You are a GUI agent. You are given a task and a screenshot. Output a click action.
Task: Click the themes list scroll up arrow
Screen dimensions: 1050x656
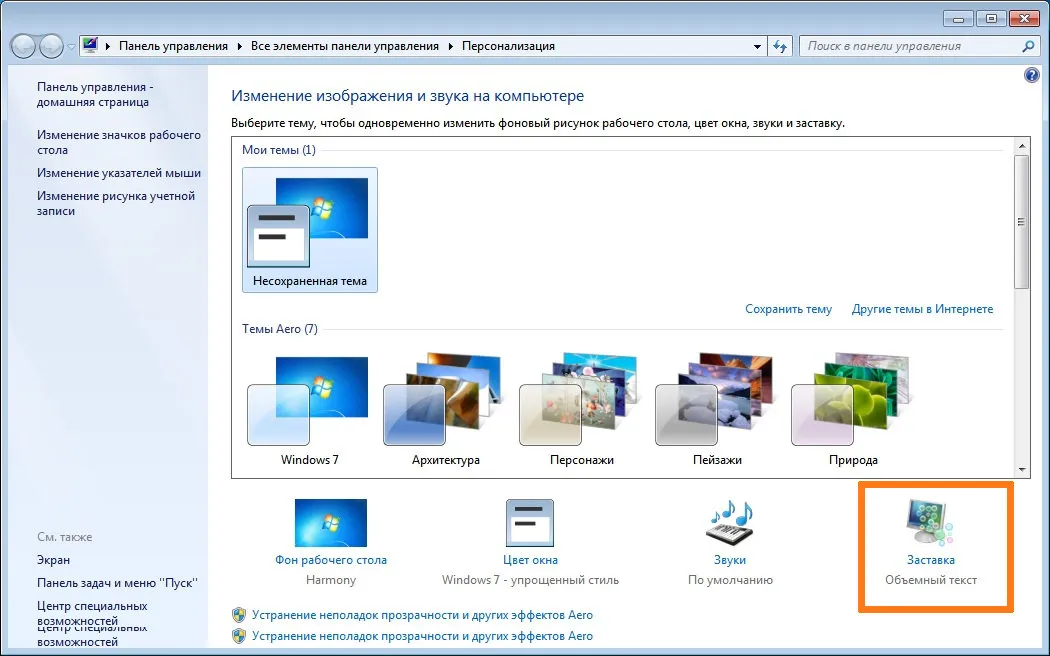[1021, 146]
